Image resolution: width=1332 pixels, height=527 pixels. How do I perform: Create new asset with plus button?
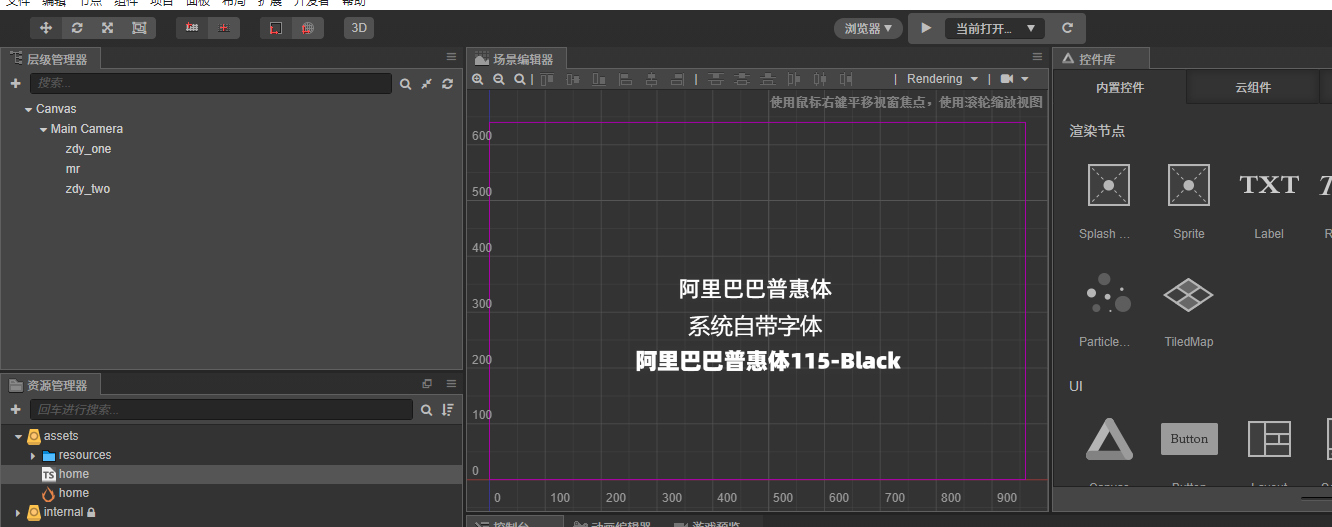click(x=15, y=410)
